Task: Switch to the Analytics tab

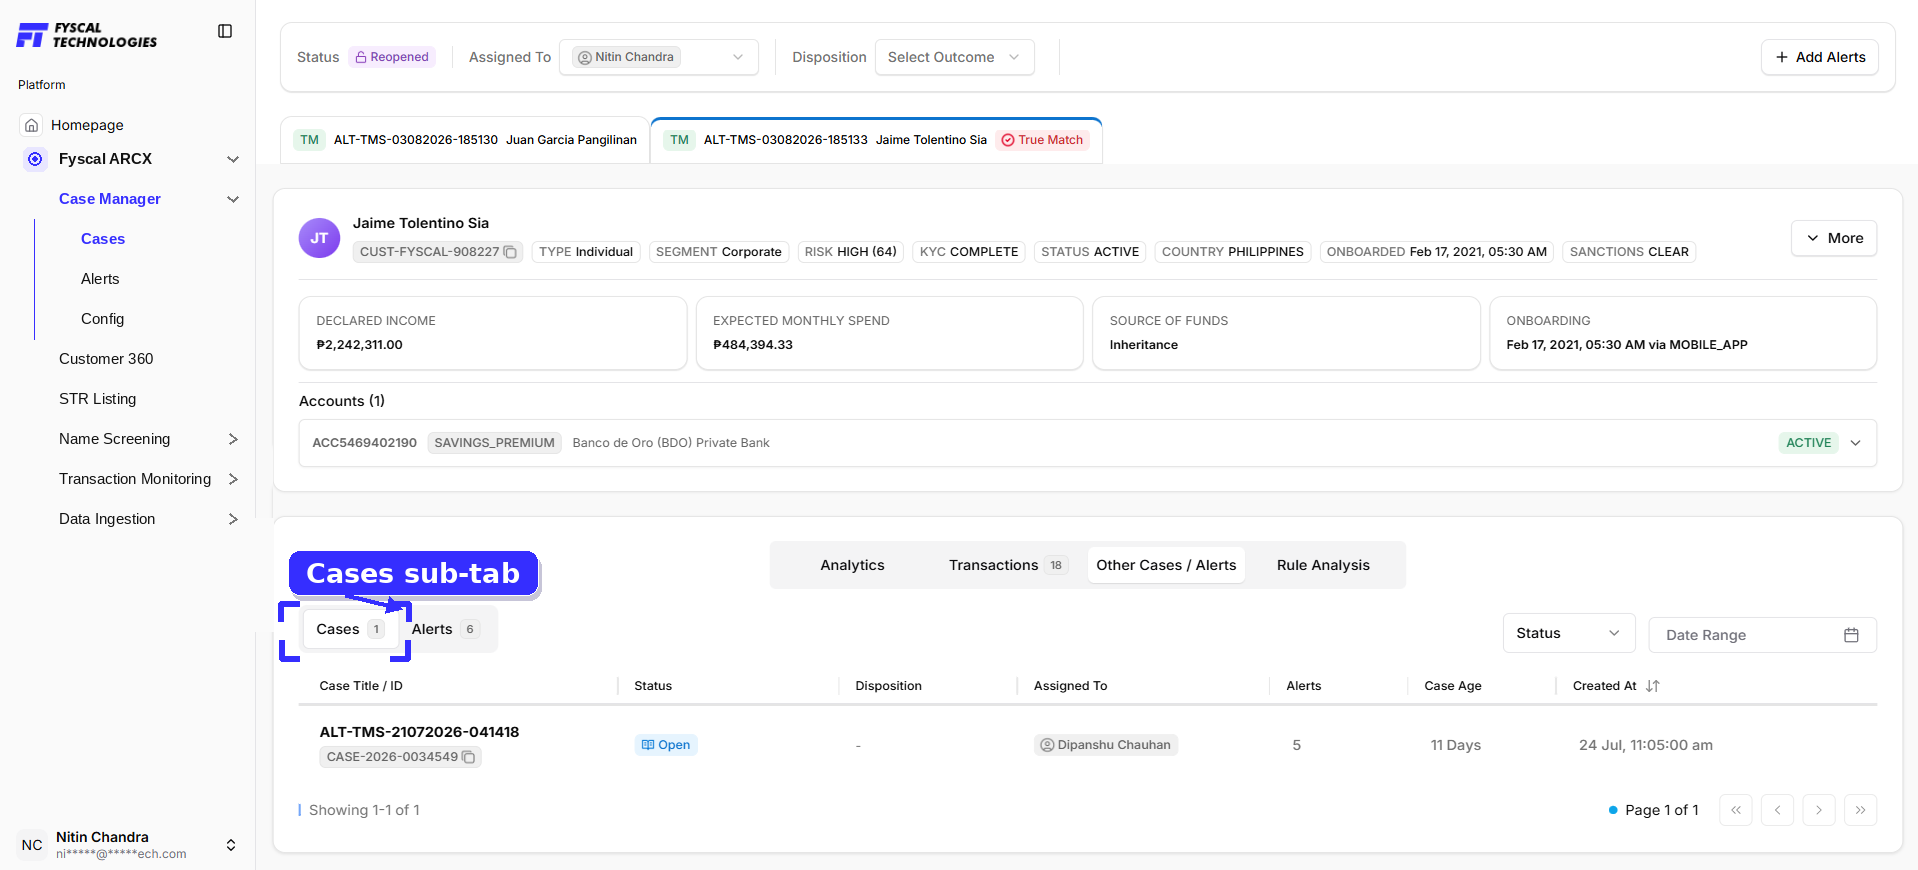Action: [x=852, y=565]
